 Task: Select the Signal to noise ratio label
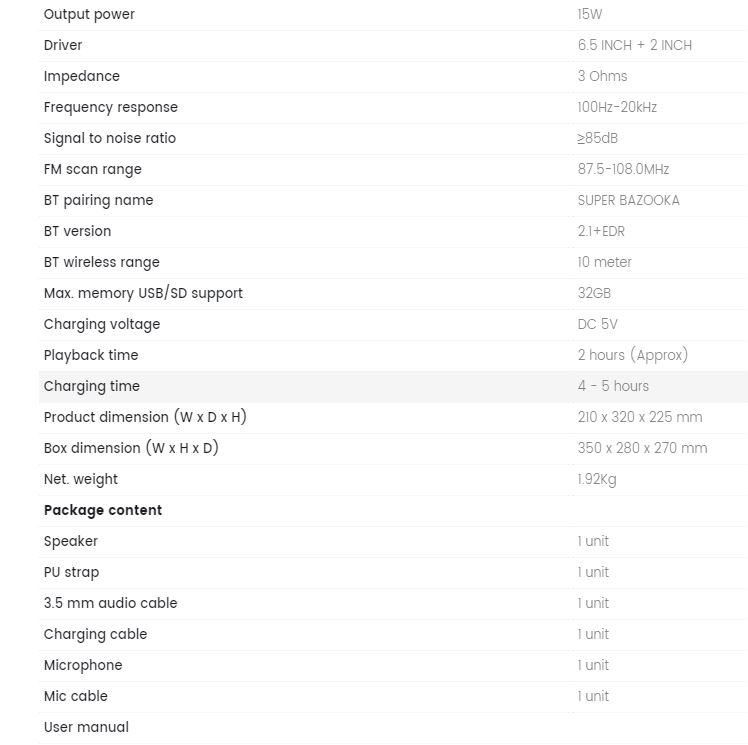[x=110, y=138]
